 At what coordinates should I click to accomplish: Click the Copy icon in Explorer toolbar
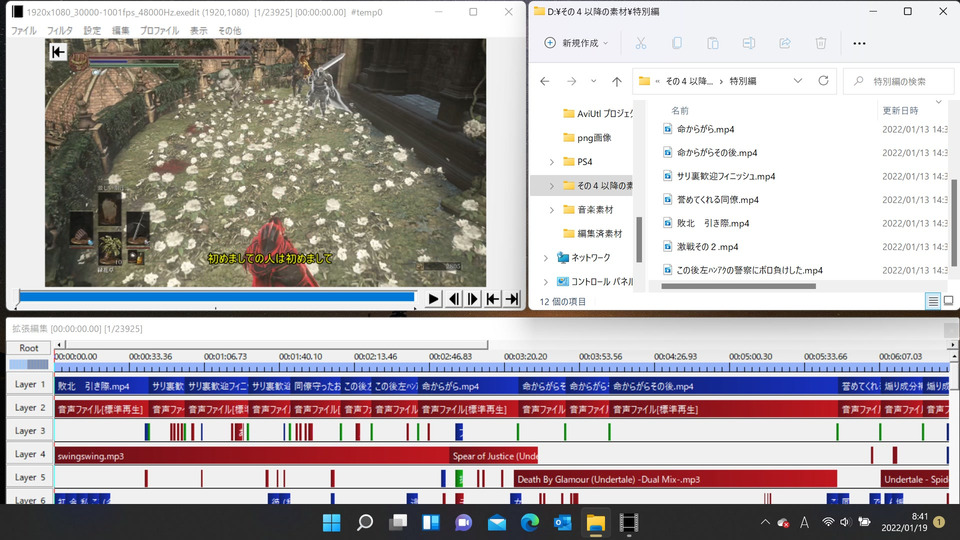(677, 43)
